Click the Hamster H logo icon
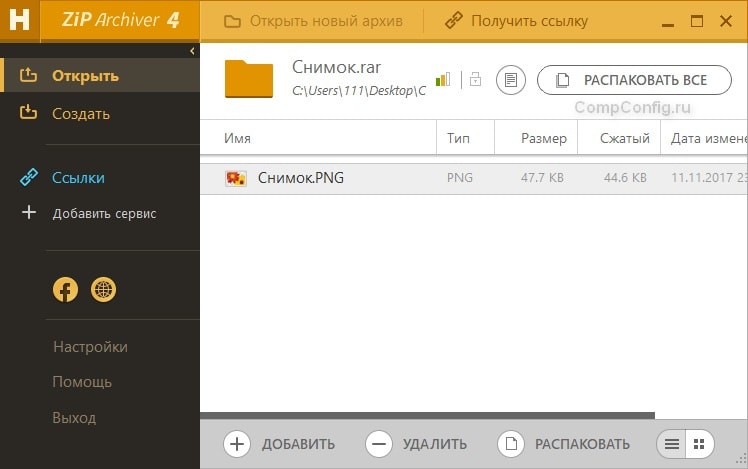This screenshot has width=748, height=469. point(20,21)
